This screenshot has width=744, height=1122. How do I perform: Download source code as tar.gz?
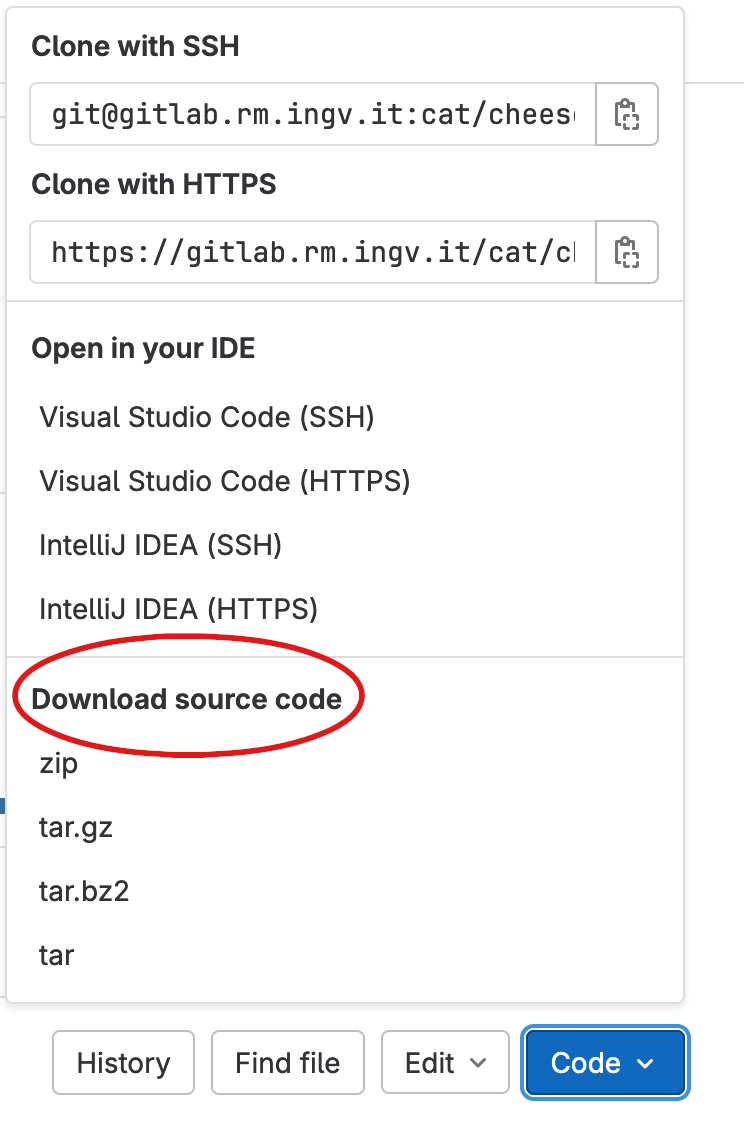(76, 828)
